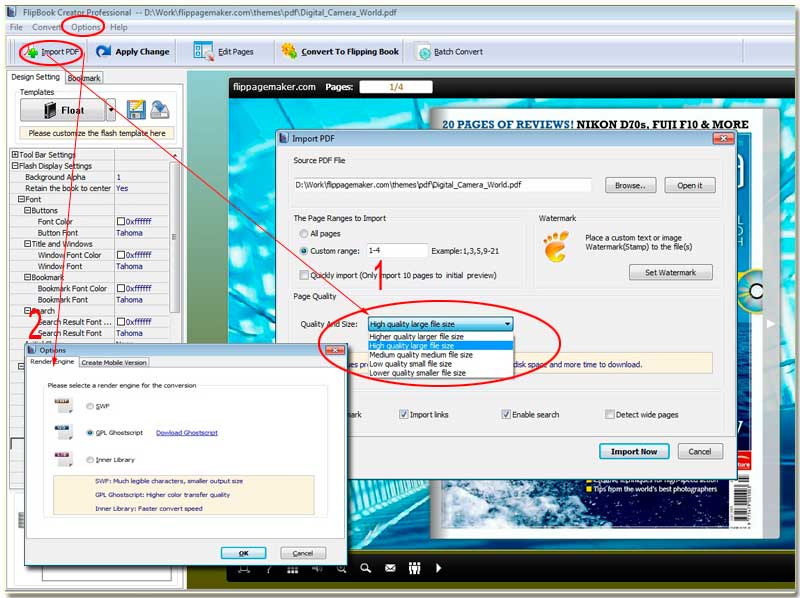Click the save template floppy disk icon
Viewport: 800px width, 598px height.
(136, 110)
